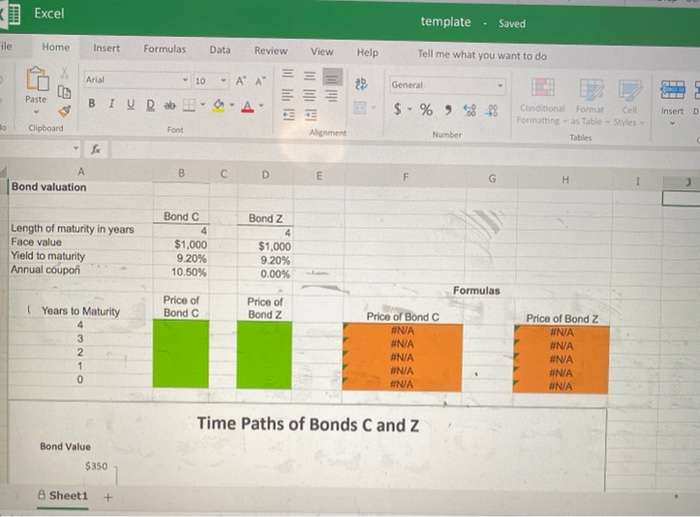The height and width of the screenshot is (517, 700).
Task: Click the Excel app icon
Action: tap(12, 14)
